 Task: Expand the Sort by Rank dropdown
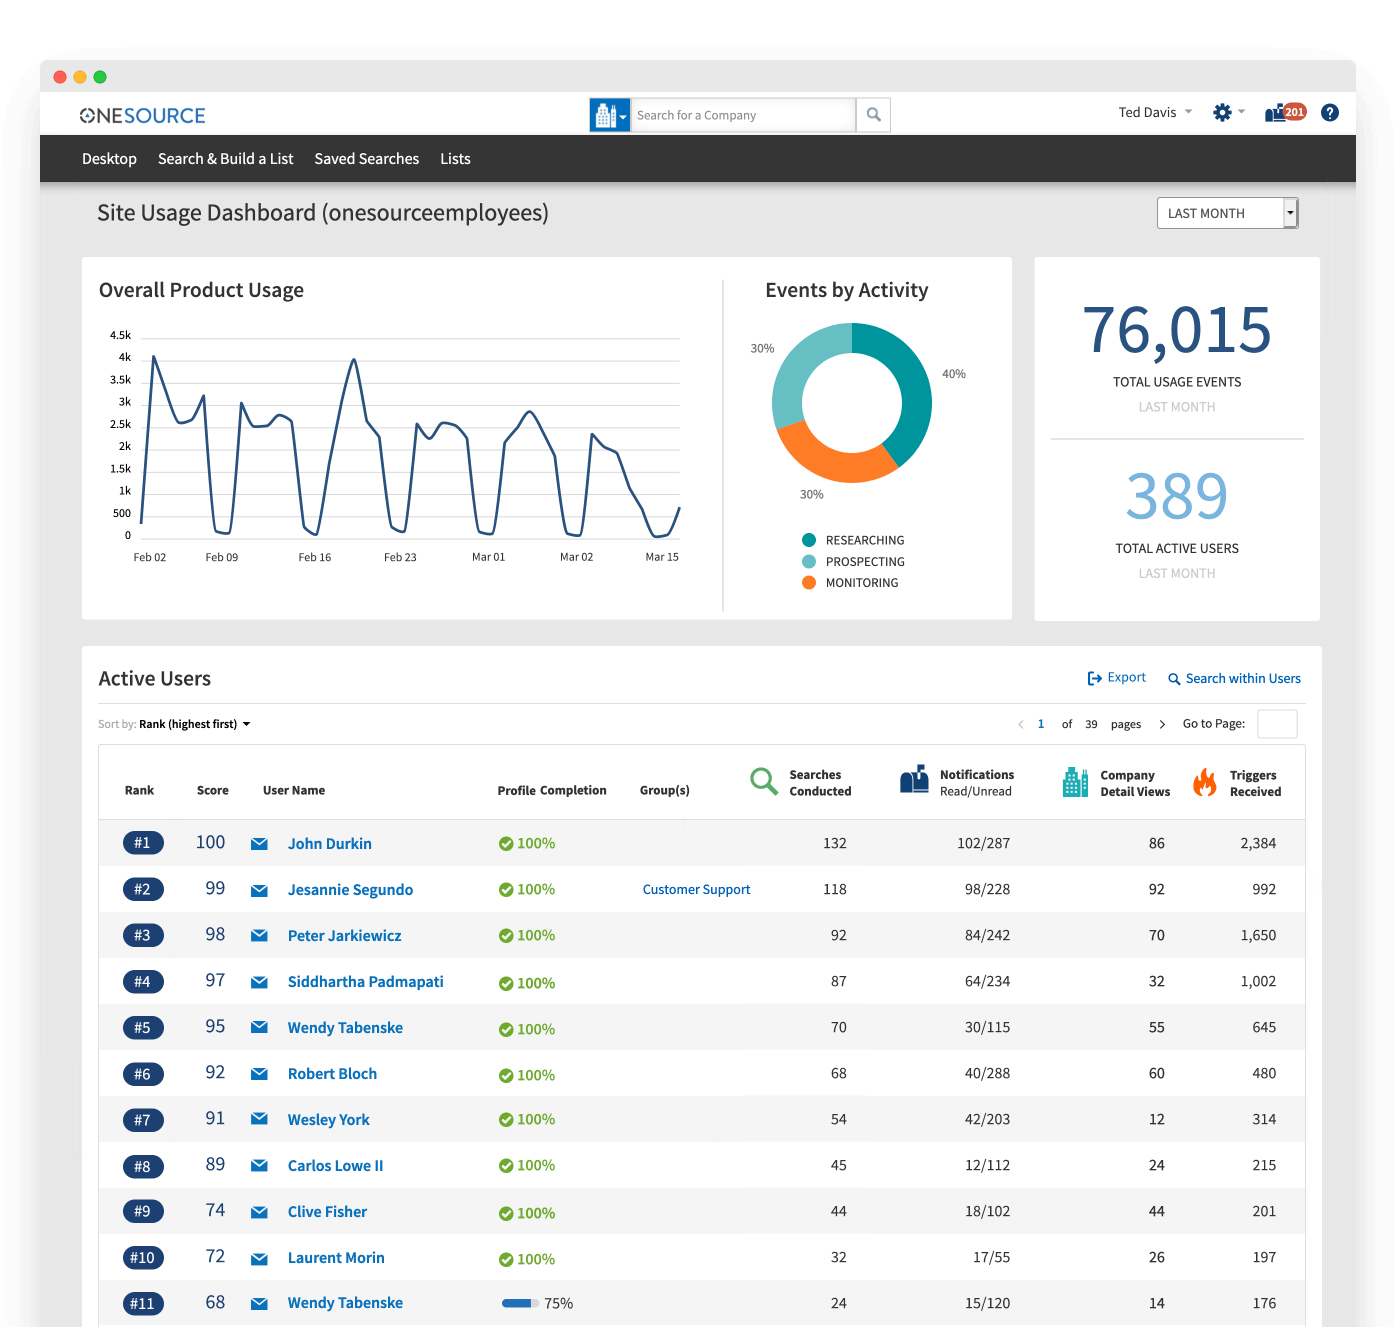pyautogui.click(x=195, y=723)
